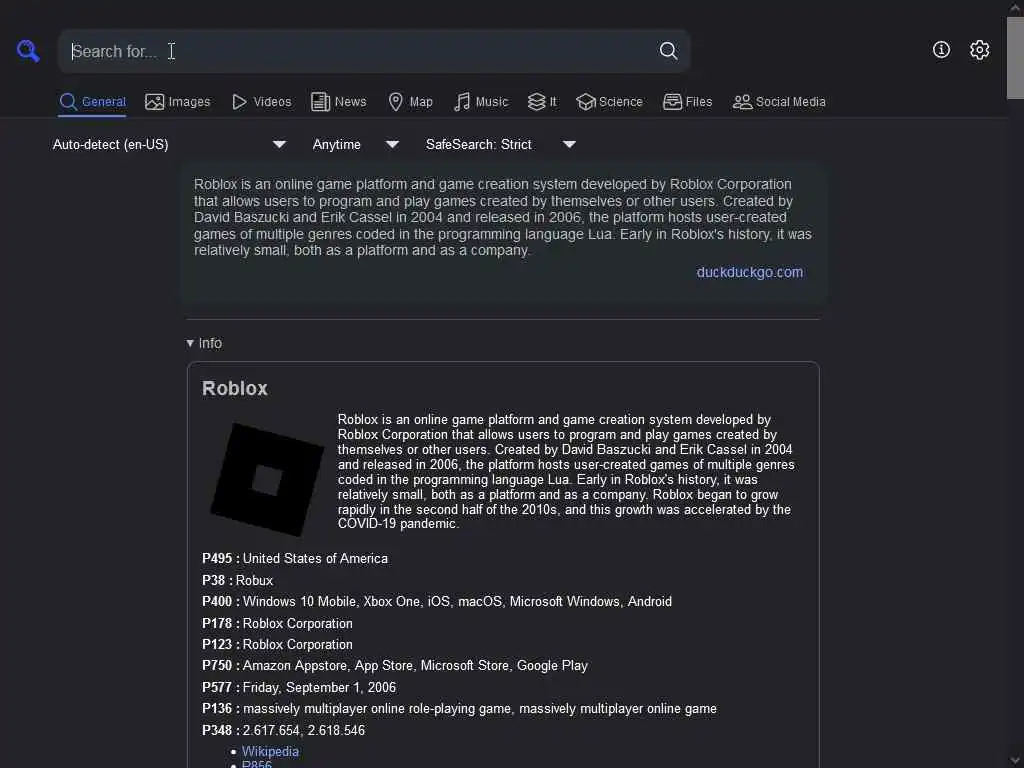Select the 'P178 : Roblox Corporation' row
The height and width of the screenshot is (768, 1024).
[278, 624]
